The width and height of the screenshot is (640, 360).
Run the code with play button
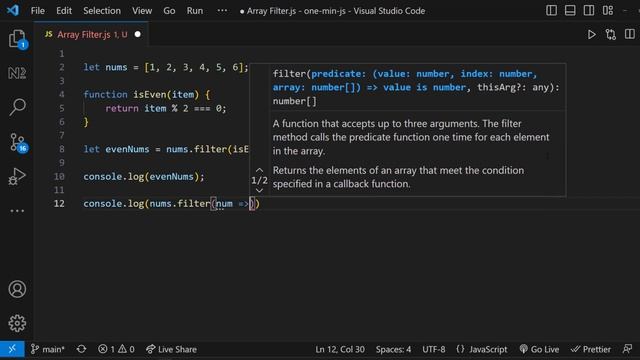coord(591,35)
